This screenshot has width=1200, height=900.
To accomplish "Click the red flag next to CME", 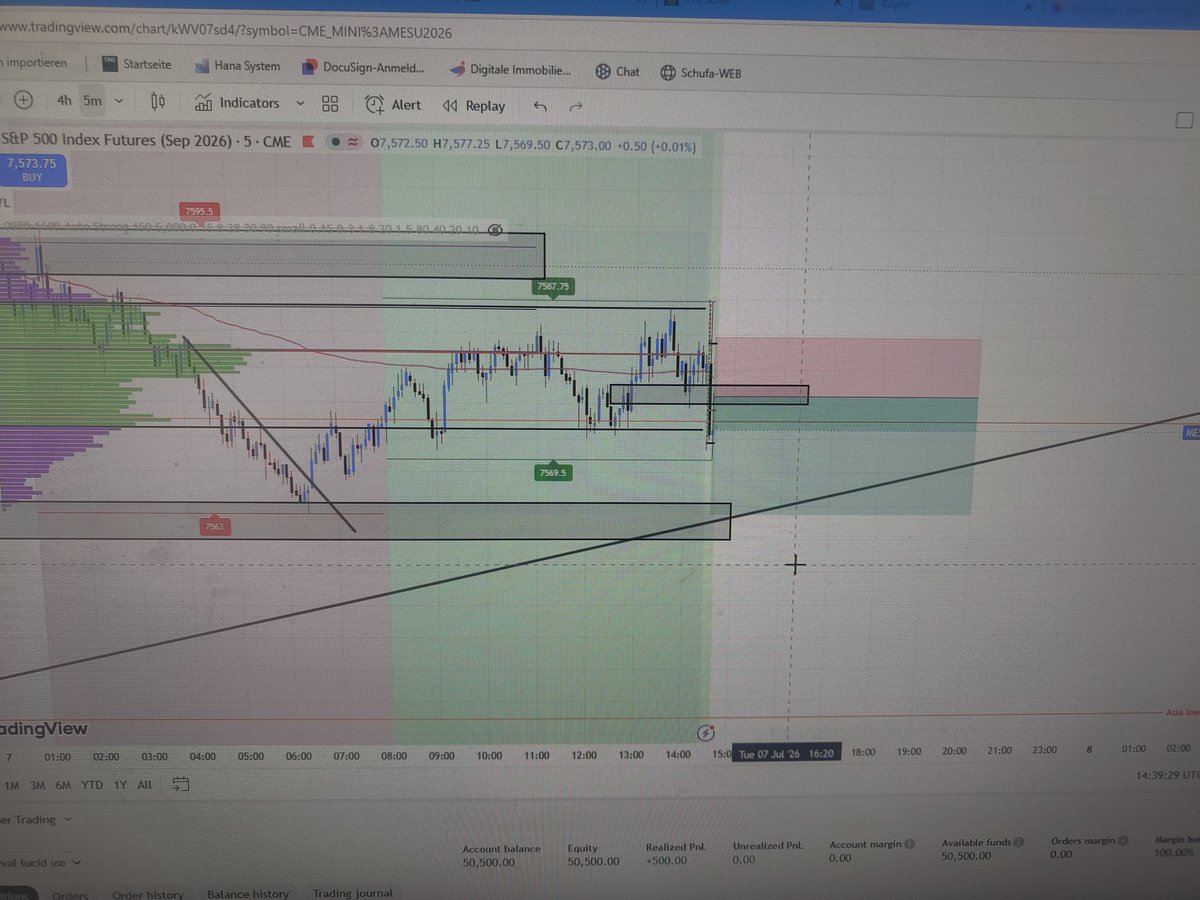I will [x=309, y=142].
